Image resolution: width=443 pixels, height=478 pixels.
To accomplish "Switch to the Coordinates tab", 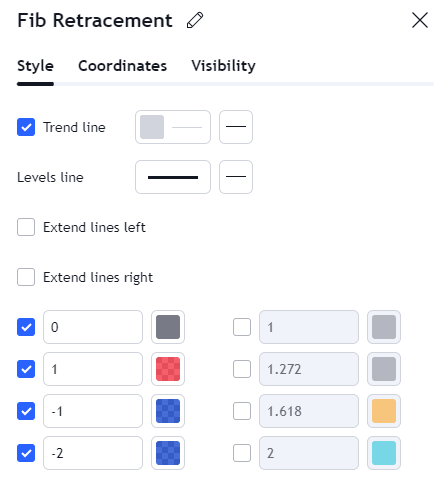I will (x=122, y=66).
